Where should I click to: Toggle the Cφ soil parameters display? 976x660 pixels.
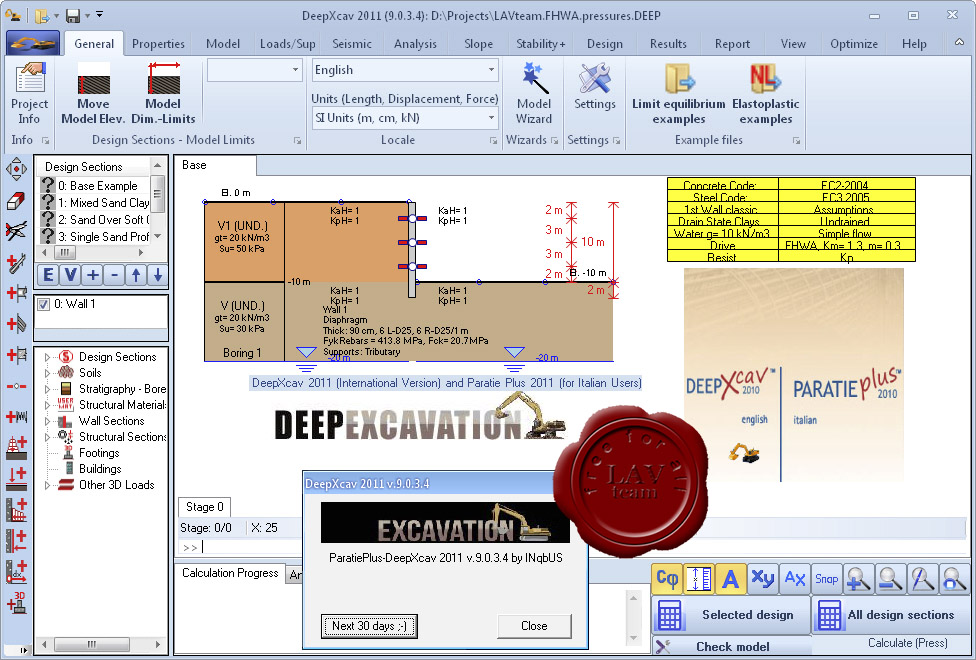click(667, 579)
